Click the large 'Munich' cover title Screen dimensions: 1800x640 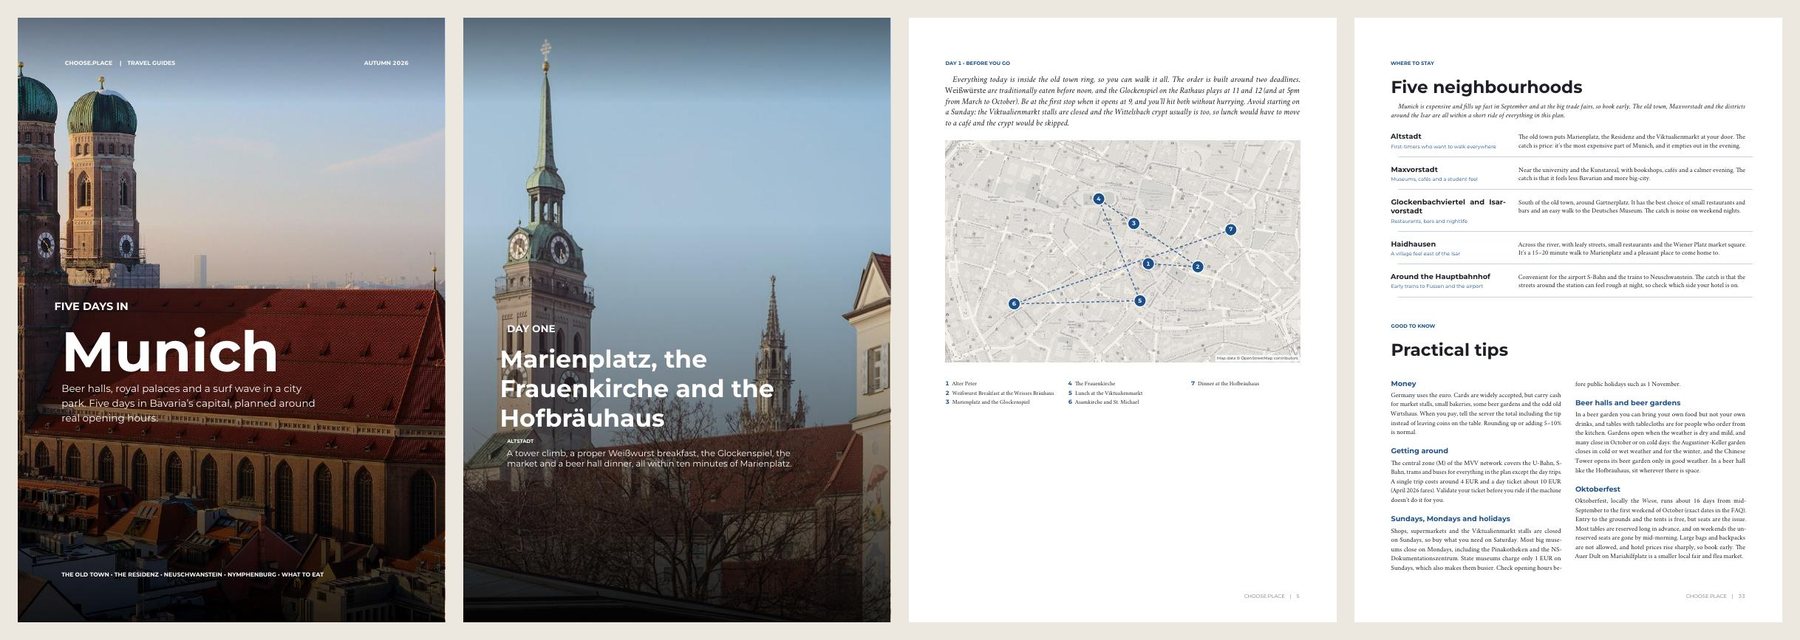click(x=170, y=352)
